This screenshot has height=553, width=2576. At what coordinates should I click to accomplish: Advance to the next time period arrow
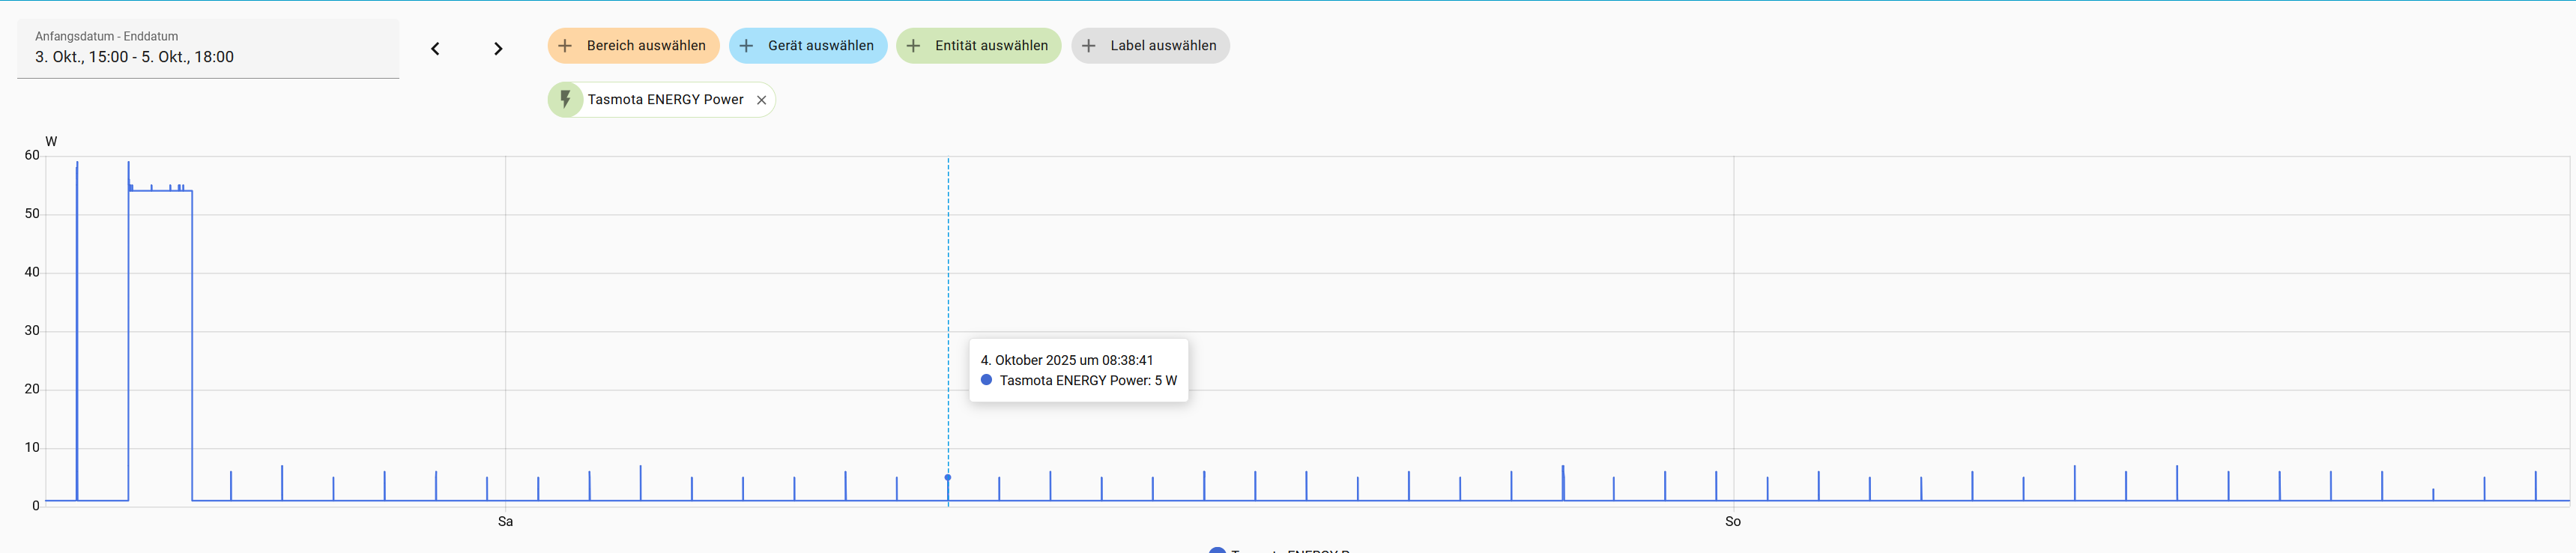[498, 49]
